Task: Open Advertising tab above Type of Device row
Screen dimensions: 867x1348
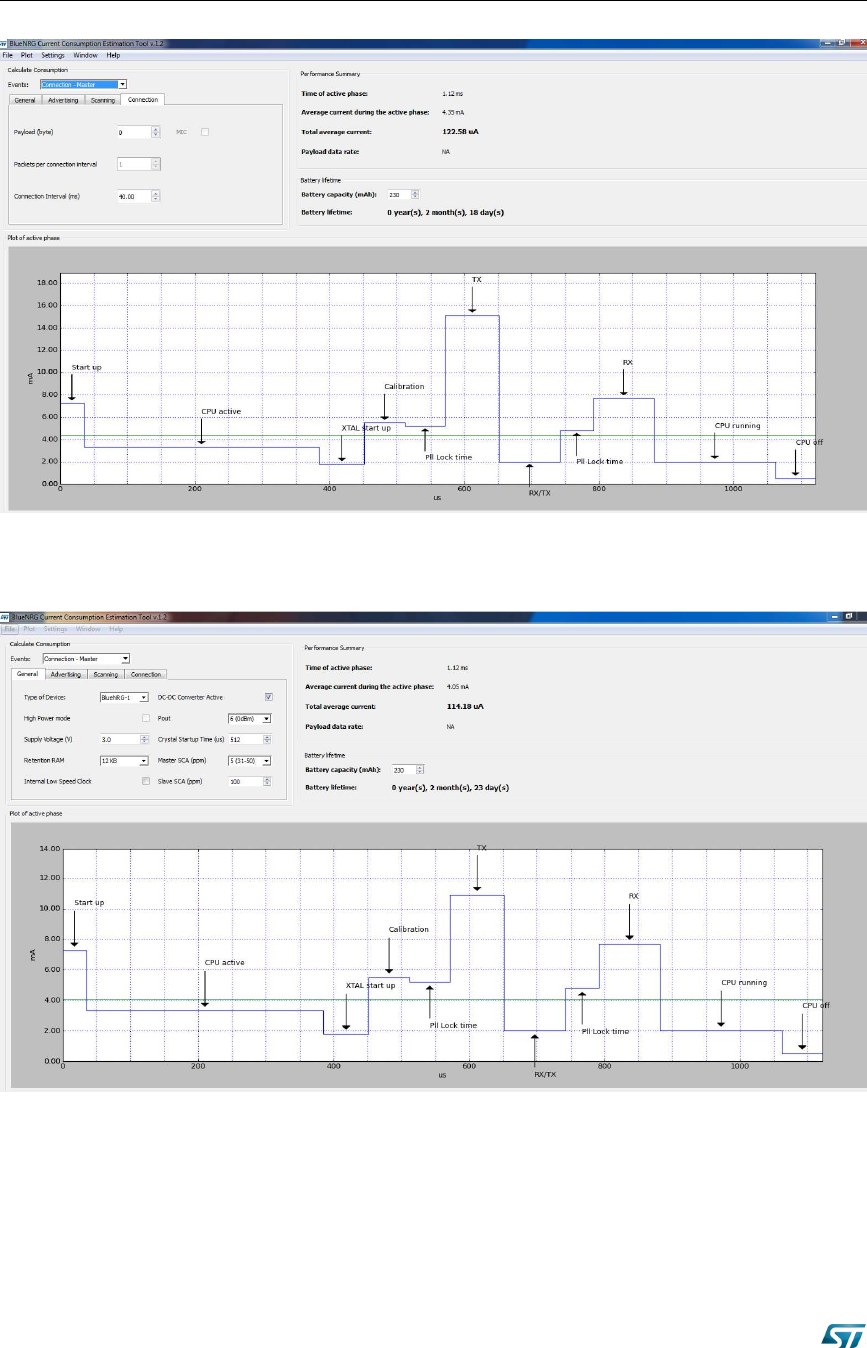Action: [x=66, y=675]
